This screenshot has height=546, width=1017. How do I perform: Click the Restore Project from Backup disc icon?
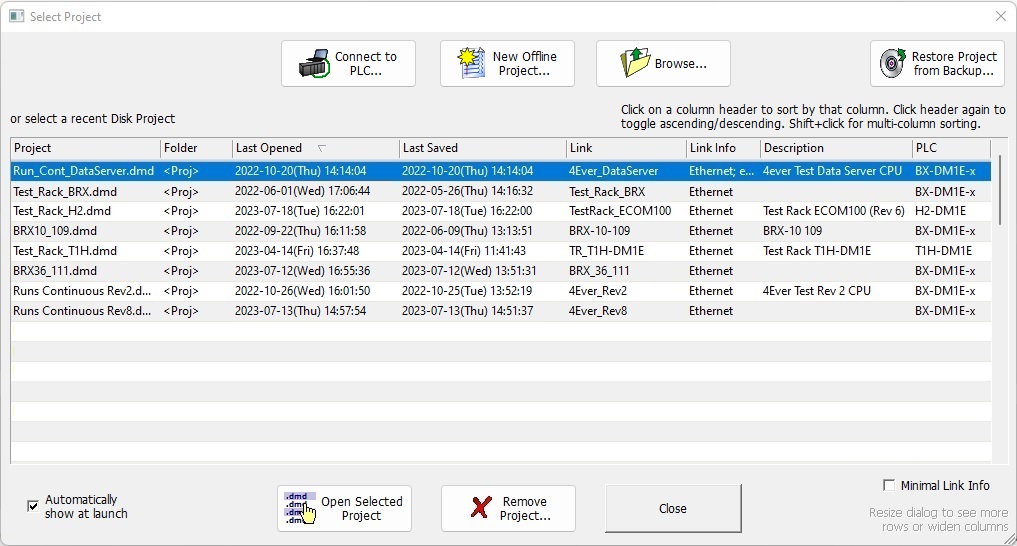892,64
